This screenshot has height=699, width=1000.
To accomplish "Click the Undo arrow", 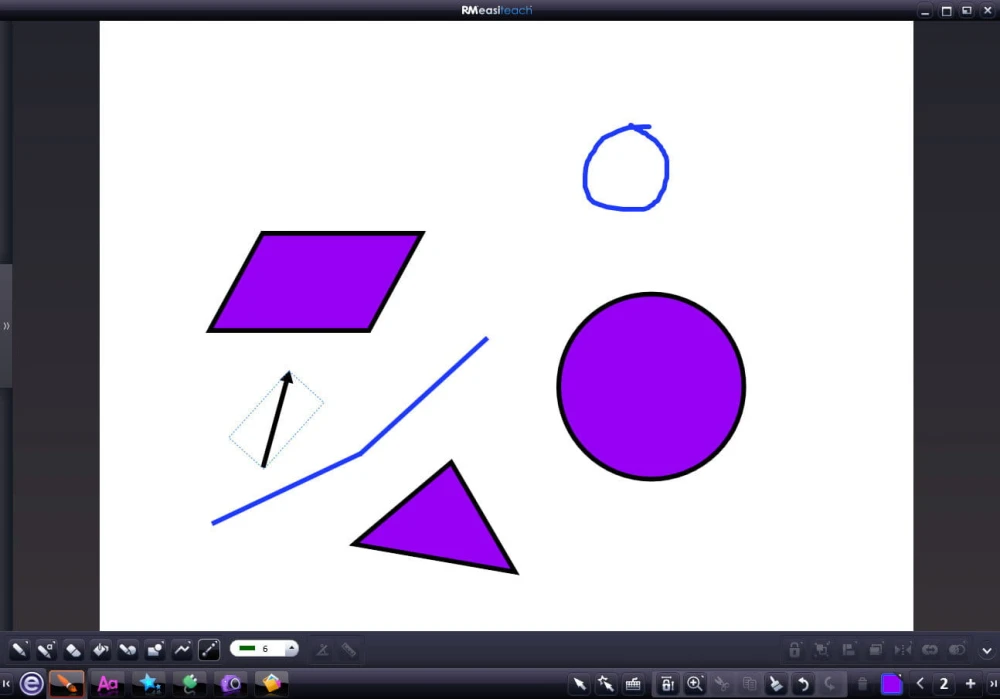I will pyautogui.click(x=803, y=684).
